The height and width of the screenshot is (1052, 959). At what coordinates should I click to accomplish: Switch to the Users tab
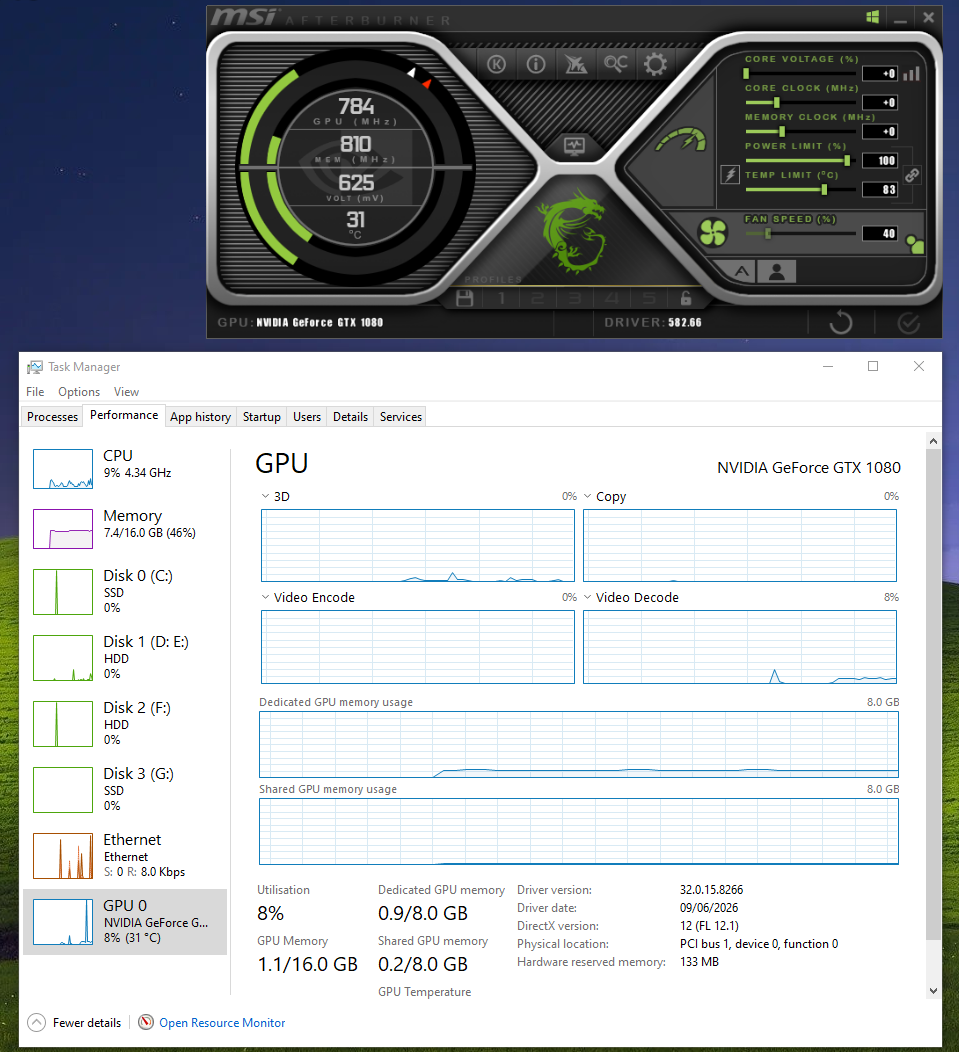pos(307,417)
